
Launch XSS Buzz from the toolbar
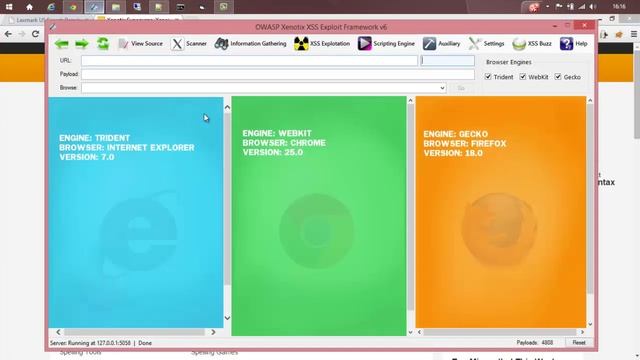pyautogui.click(x=532, y=43)
